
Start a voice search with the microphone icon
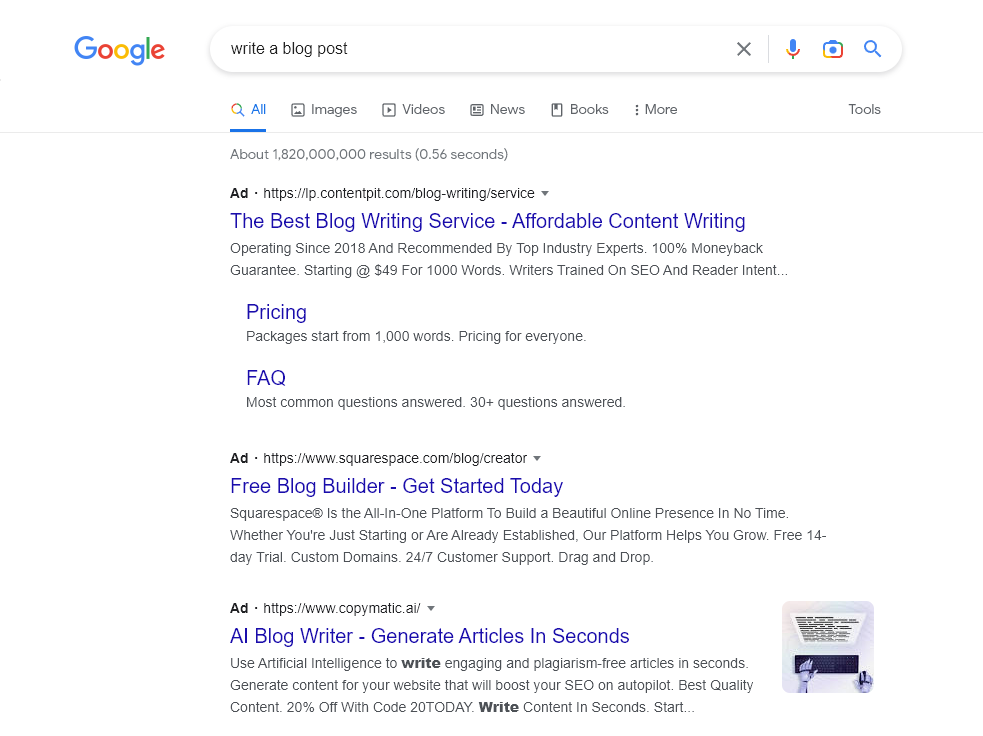click(x=792, y=48)
